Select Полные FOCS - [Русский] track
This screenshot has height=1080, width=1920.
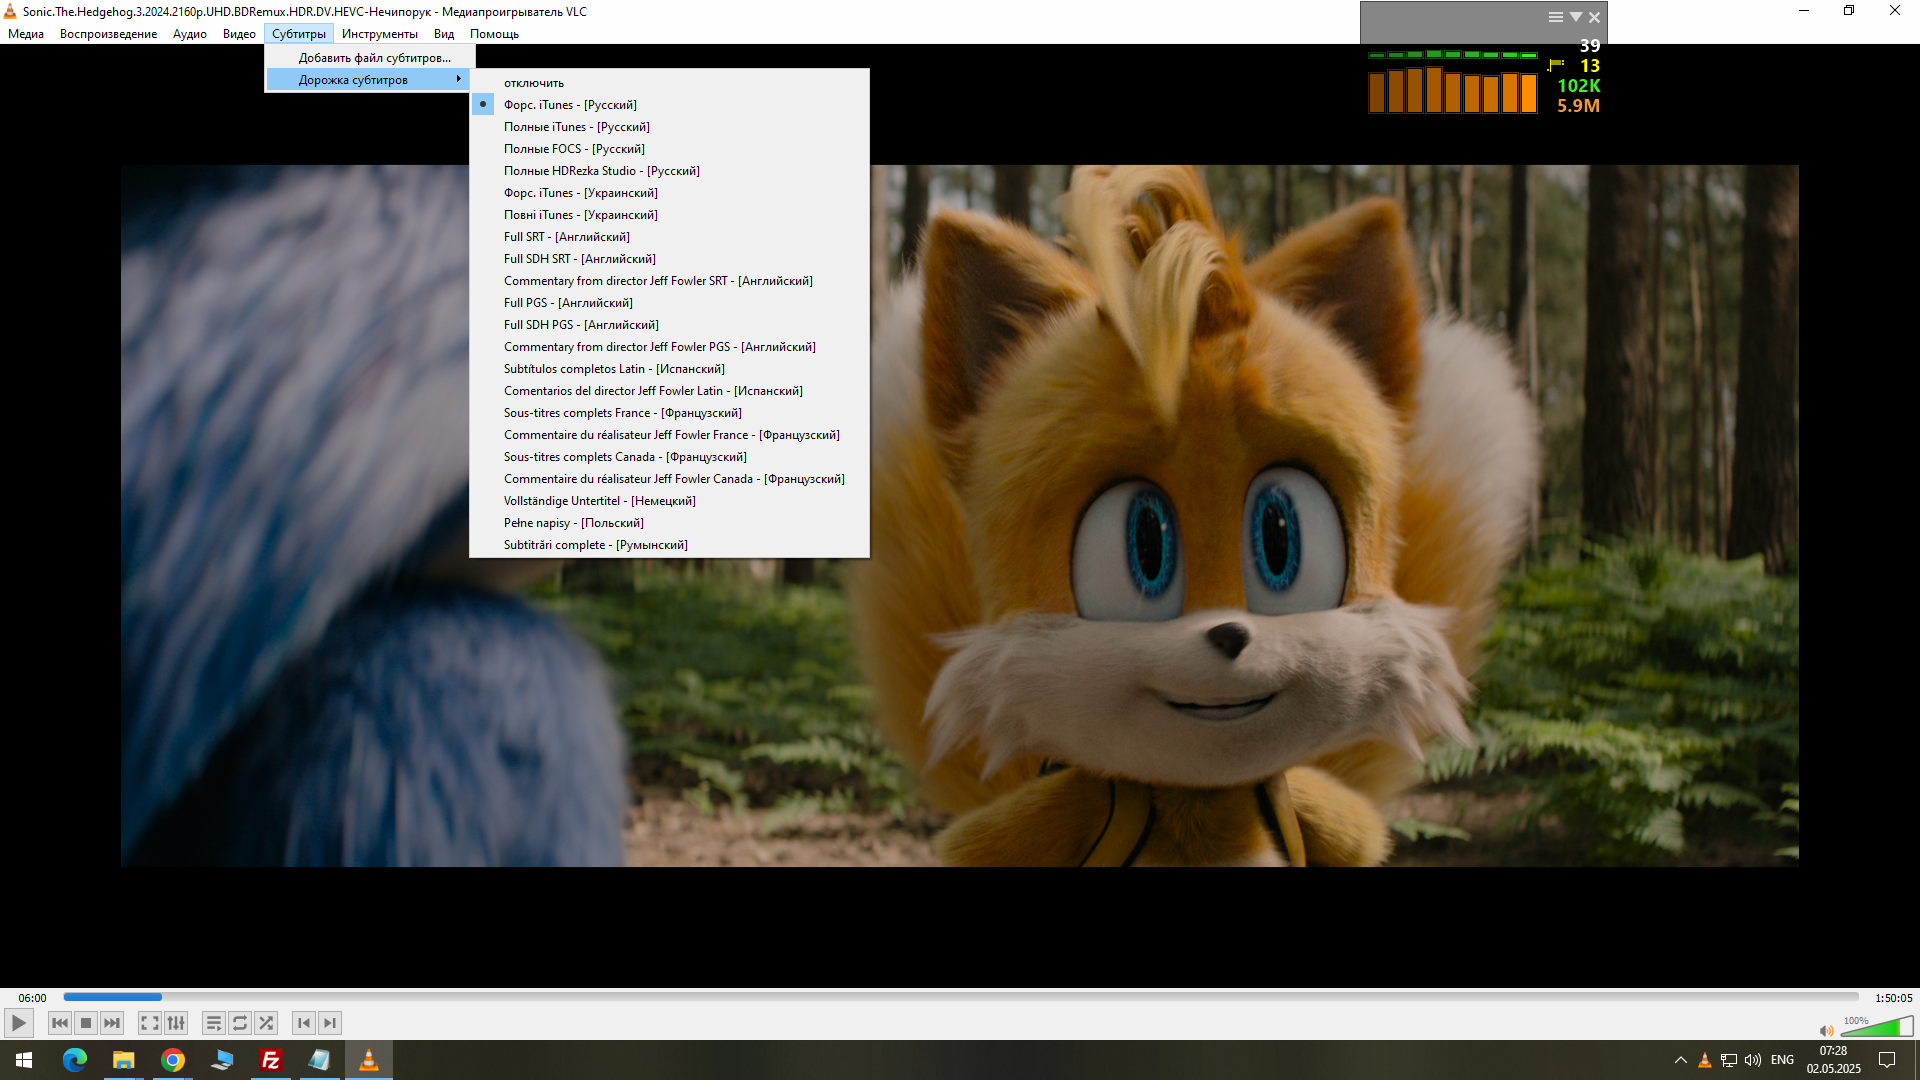click(669, 149)
